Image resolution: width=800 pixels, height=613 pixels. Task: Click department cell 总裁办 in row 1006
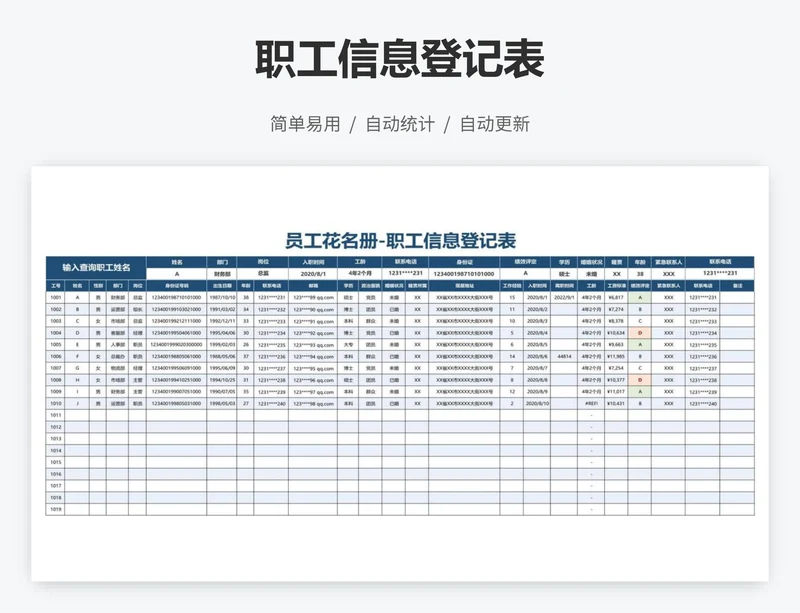click(117, 356)
